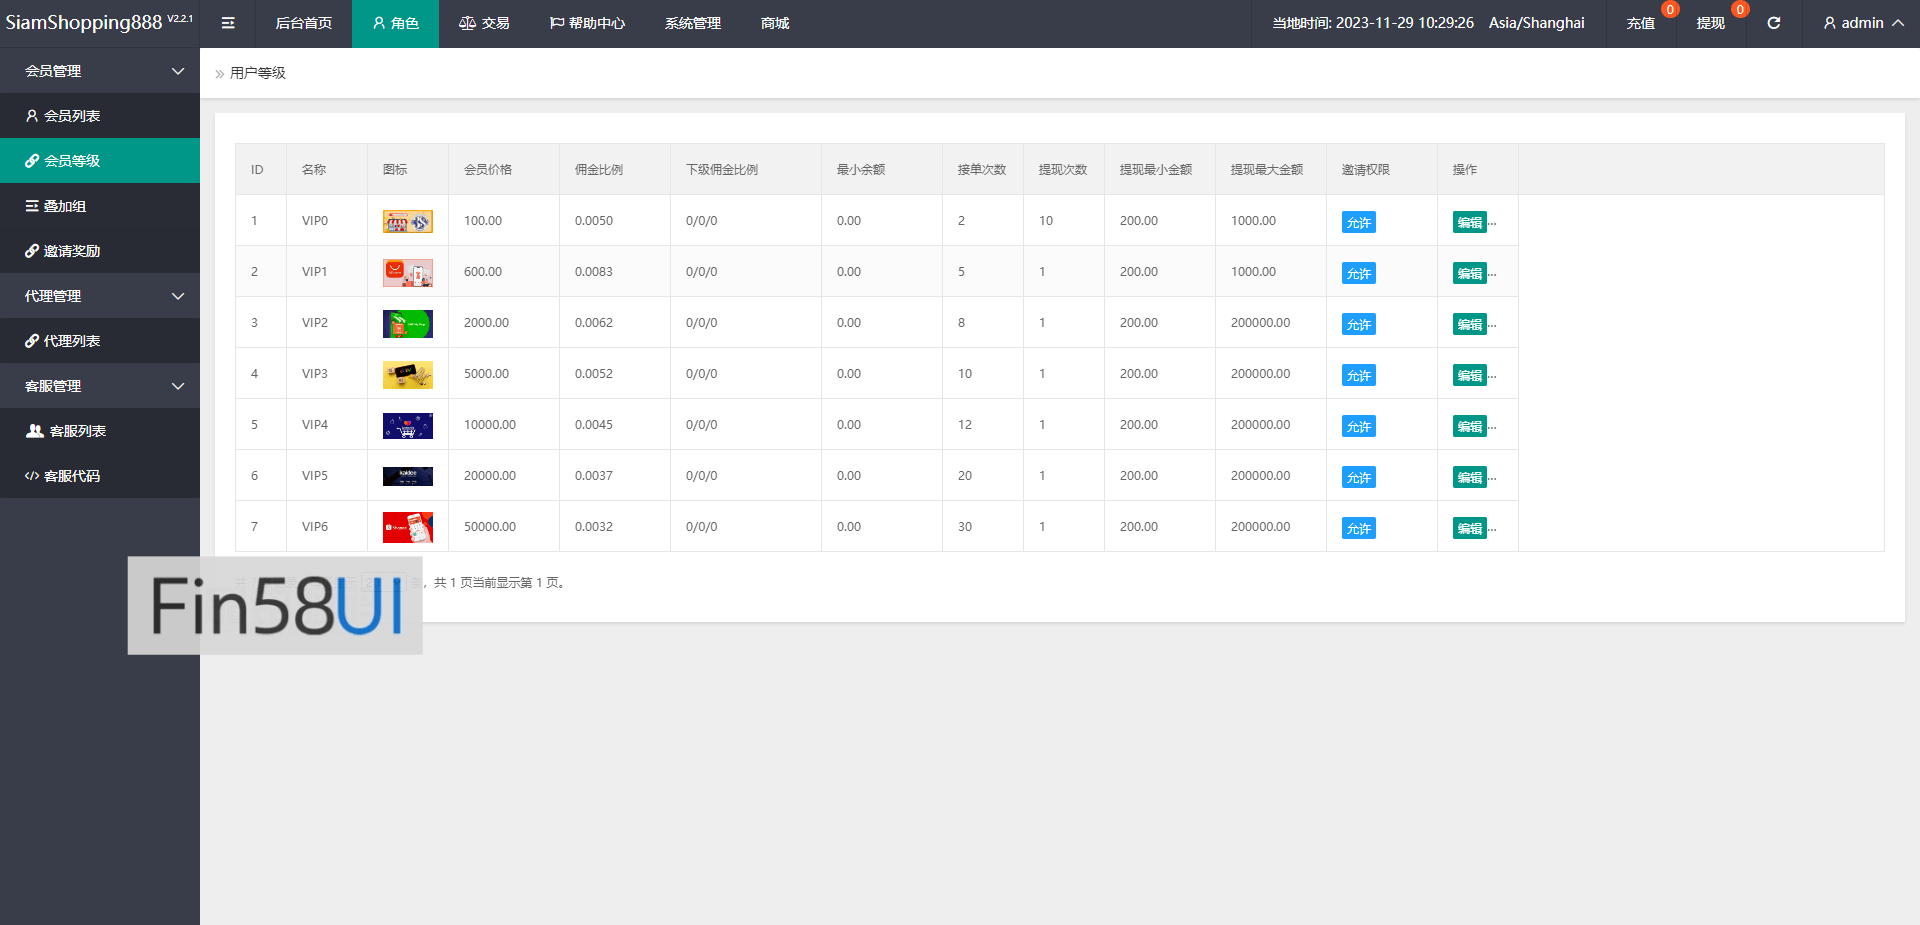This screenshot has height=925, width=1920.
Task: Click the 编辑 button for VIP1
Action: point(1469,274)
